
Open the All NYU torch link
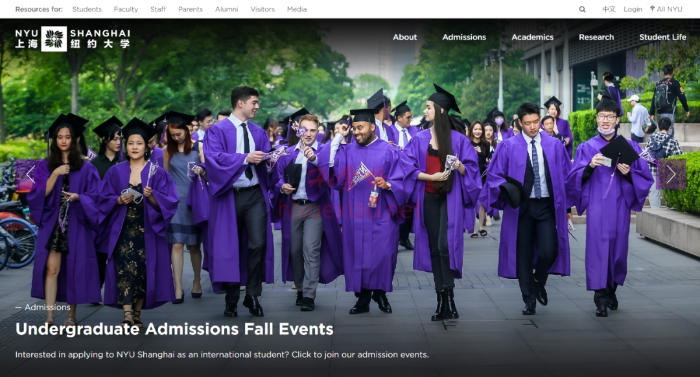[x=666, y=9]
